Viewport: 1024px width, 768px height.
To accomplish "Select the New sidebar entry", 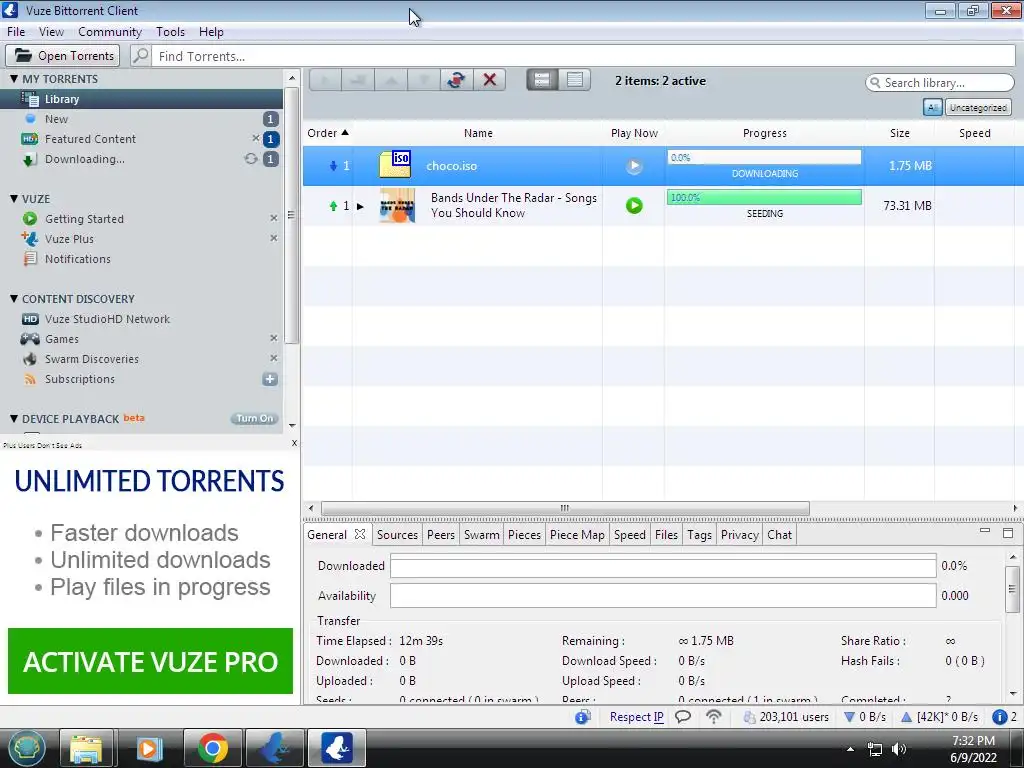I will [x=141, y=119].
